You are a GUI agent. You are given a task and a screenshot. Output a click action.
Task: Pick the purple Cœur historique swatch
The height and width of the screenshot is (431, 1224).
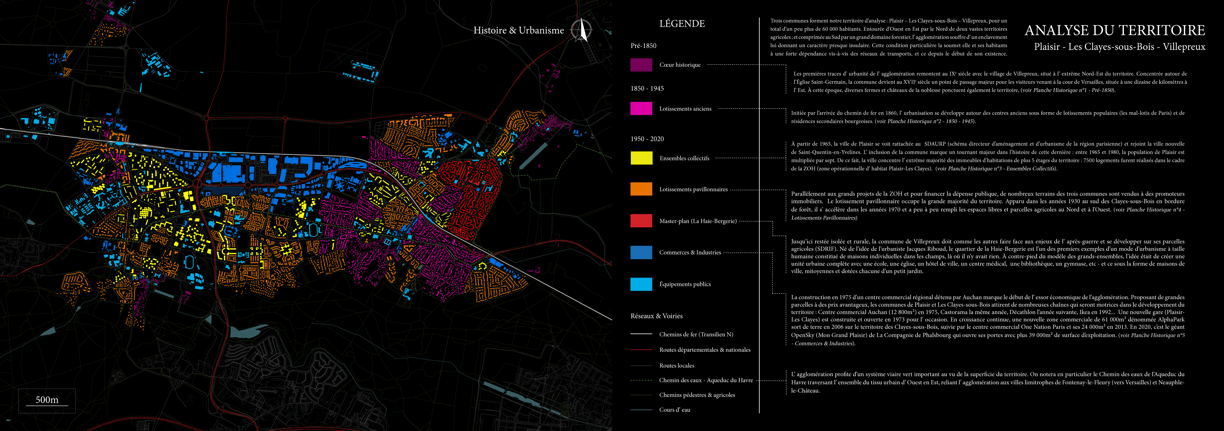pos(641,65)
